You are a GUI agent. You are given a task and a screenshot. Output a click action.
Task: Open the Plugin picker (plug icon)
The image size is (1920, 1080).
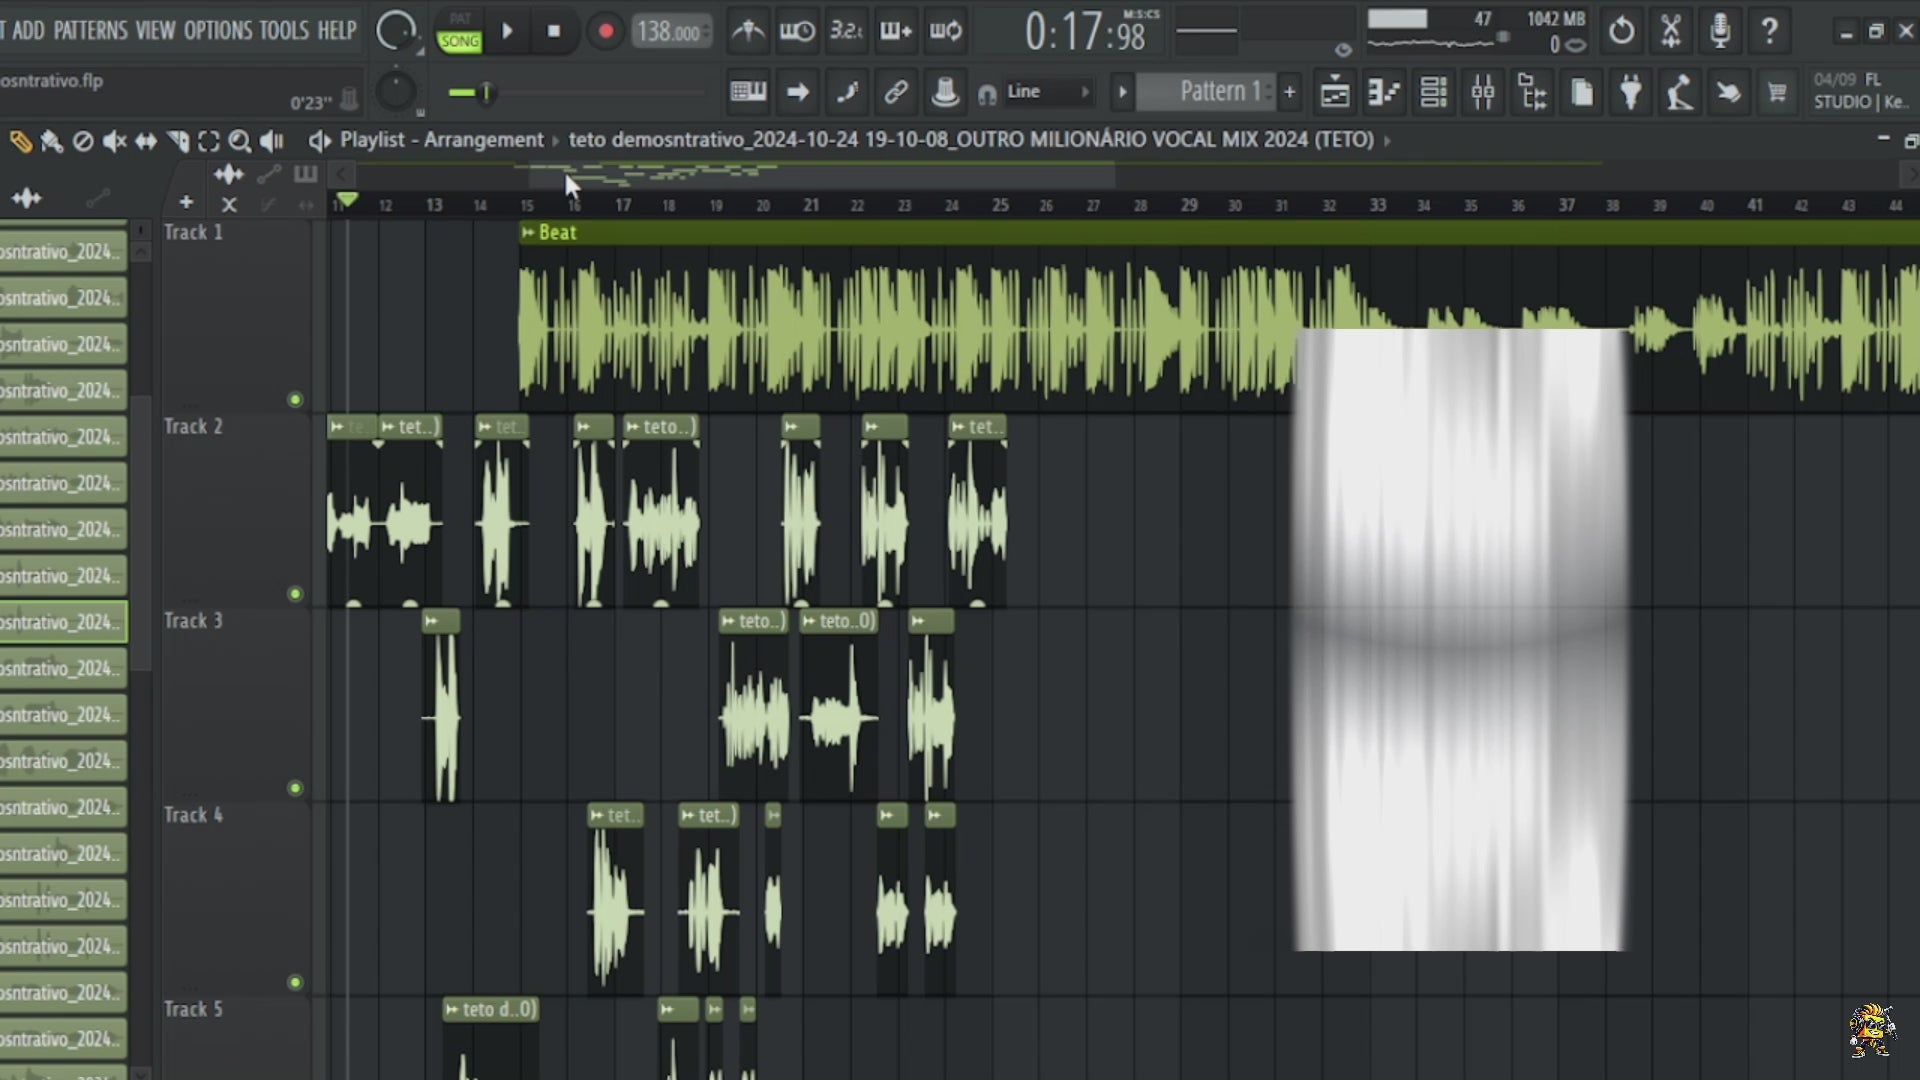(x=1630, y=91)
